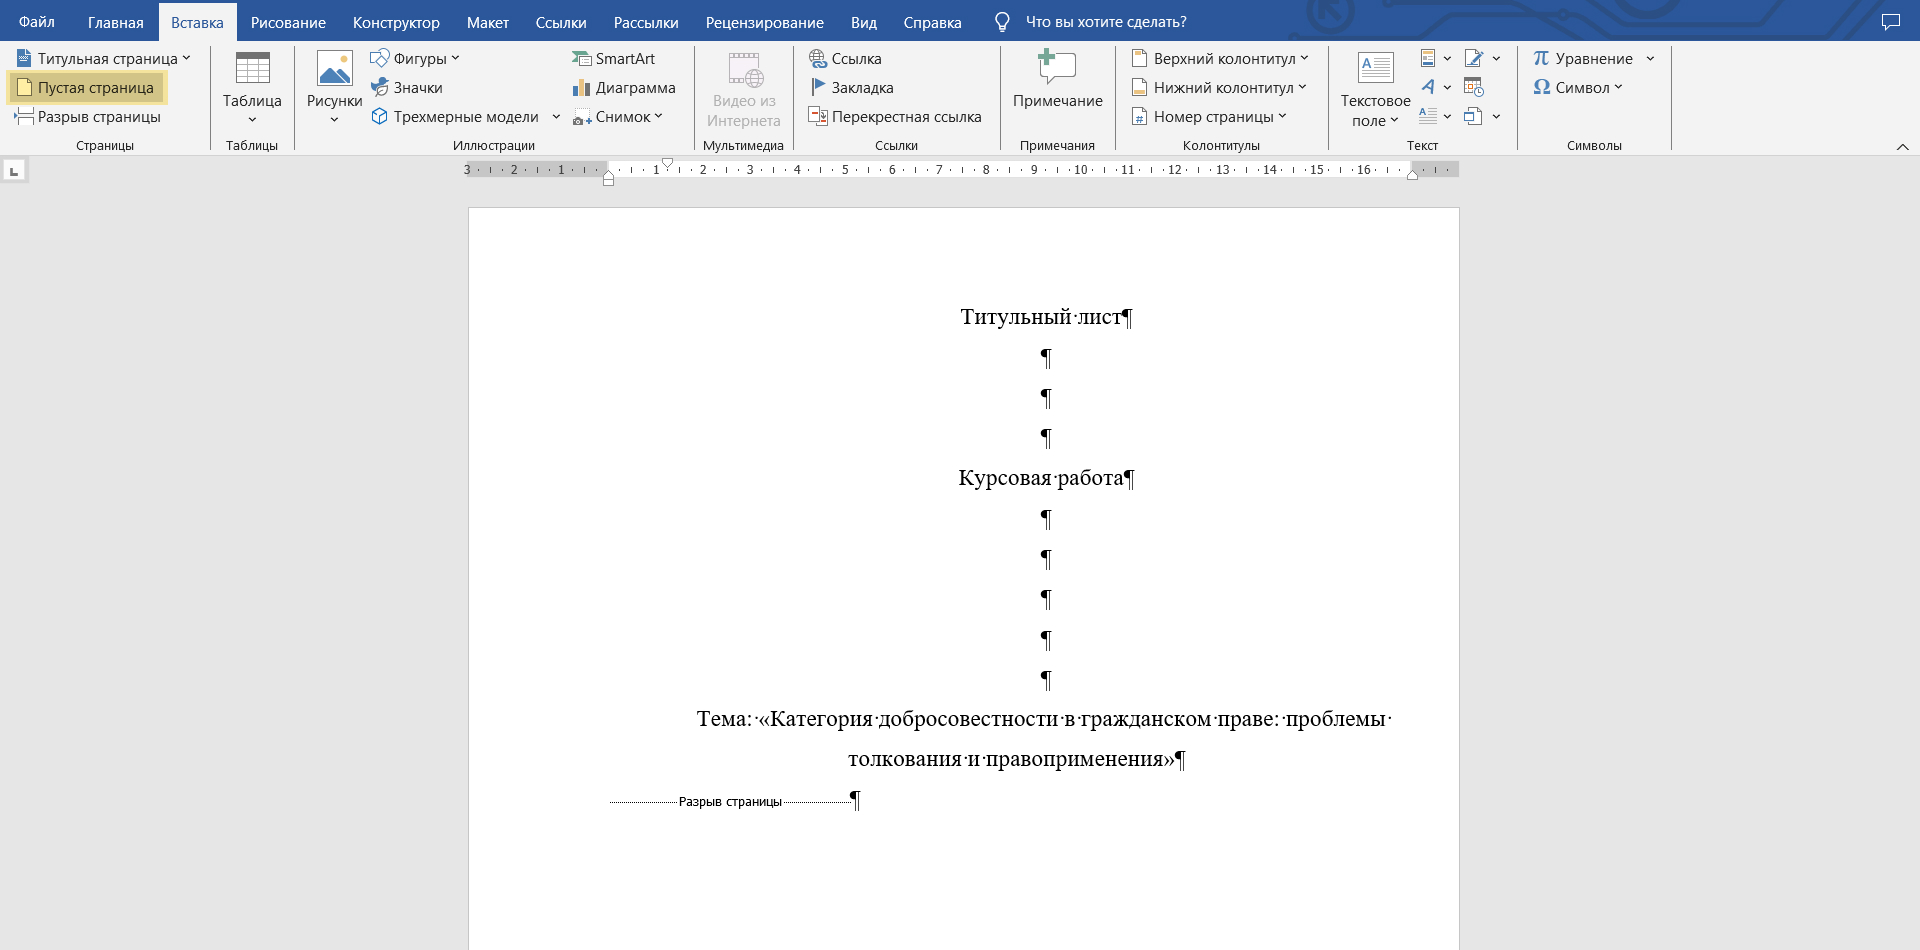The width and height of the screenshot is (1920, 950).
Task: Open the Номер страницы menu
Action: [x=1209, y=116]
